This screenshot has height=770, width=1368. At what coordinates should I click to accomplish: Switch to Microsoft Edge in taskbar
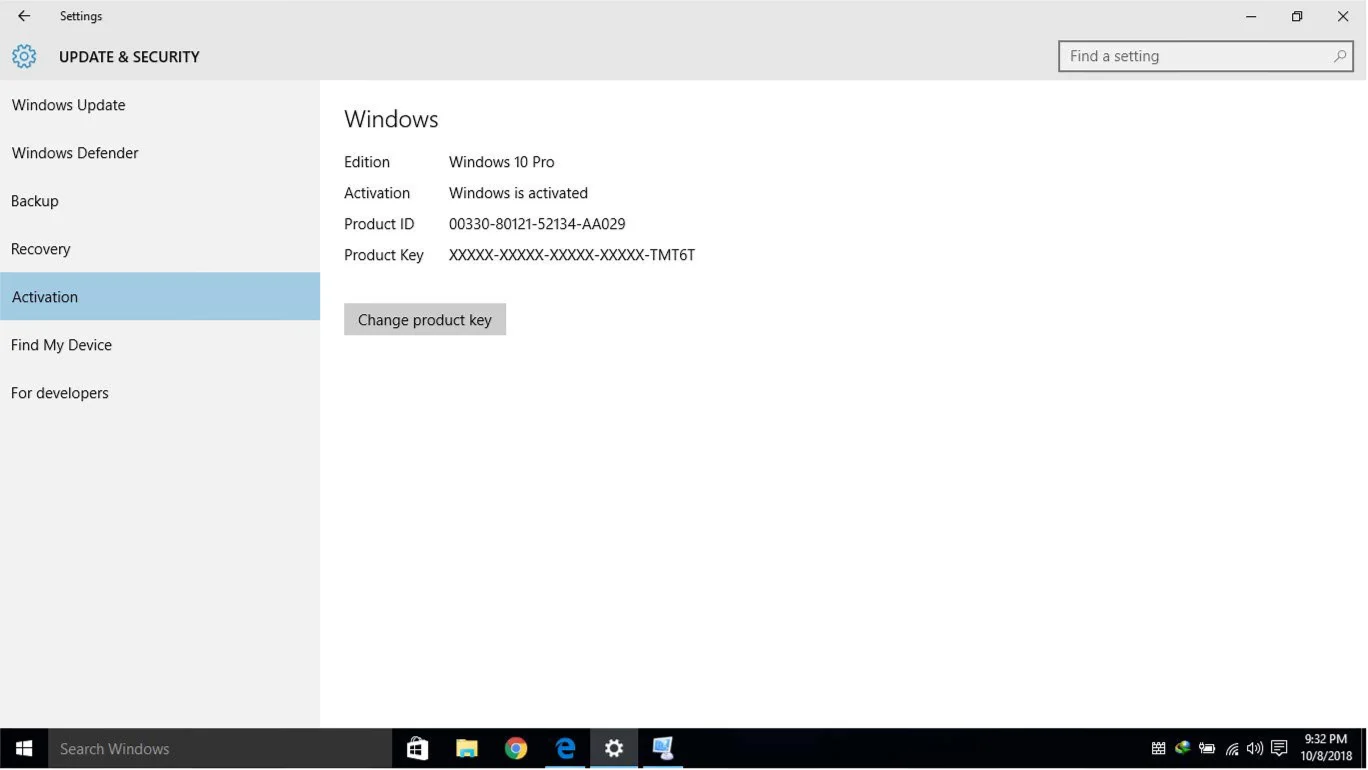click(x=565, y=749)
